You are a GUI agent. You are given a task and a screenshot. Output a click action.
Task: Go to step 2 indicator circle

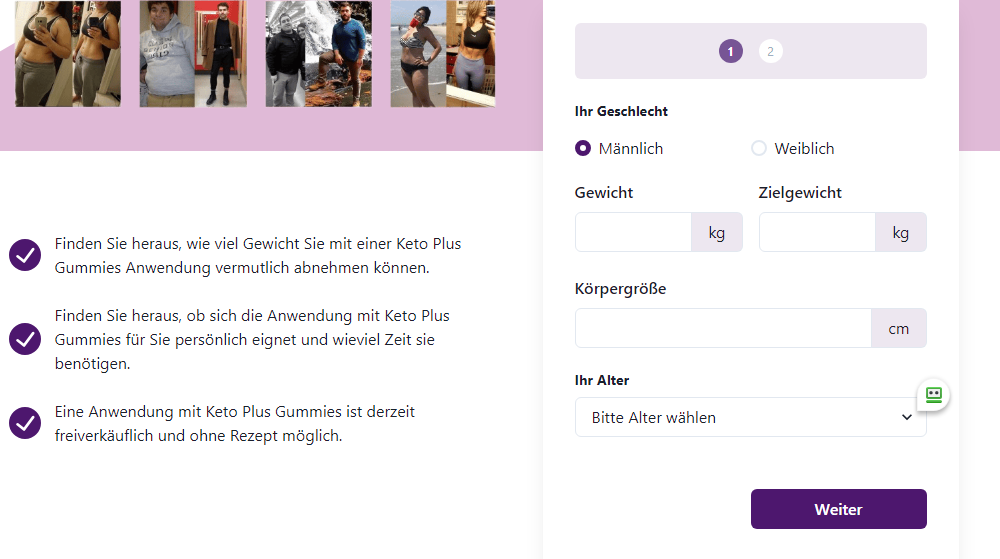770,51
